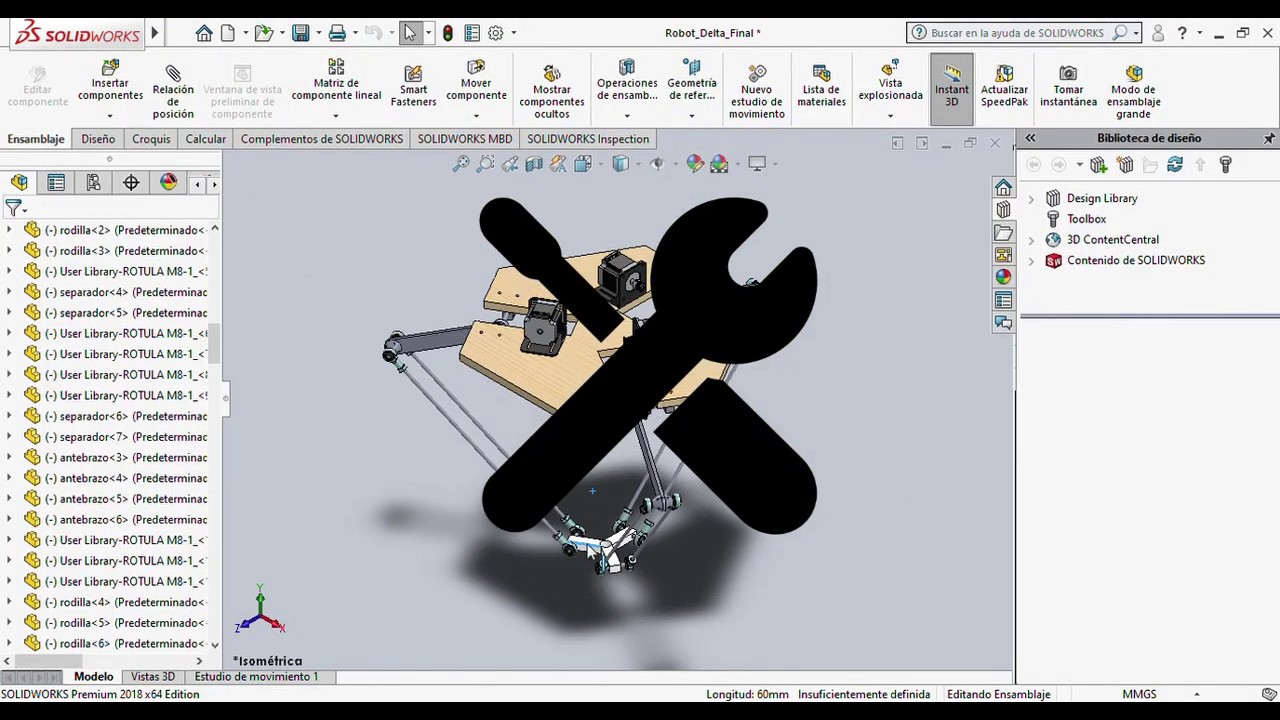The image size is (1280, 720).
Task: Click the Rebuild traffic light icon
Action: coord(447,33)
